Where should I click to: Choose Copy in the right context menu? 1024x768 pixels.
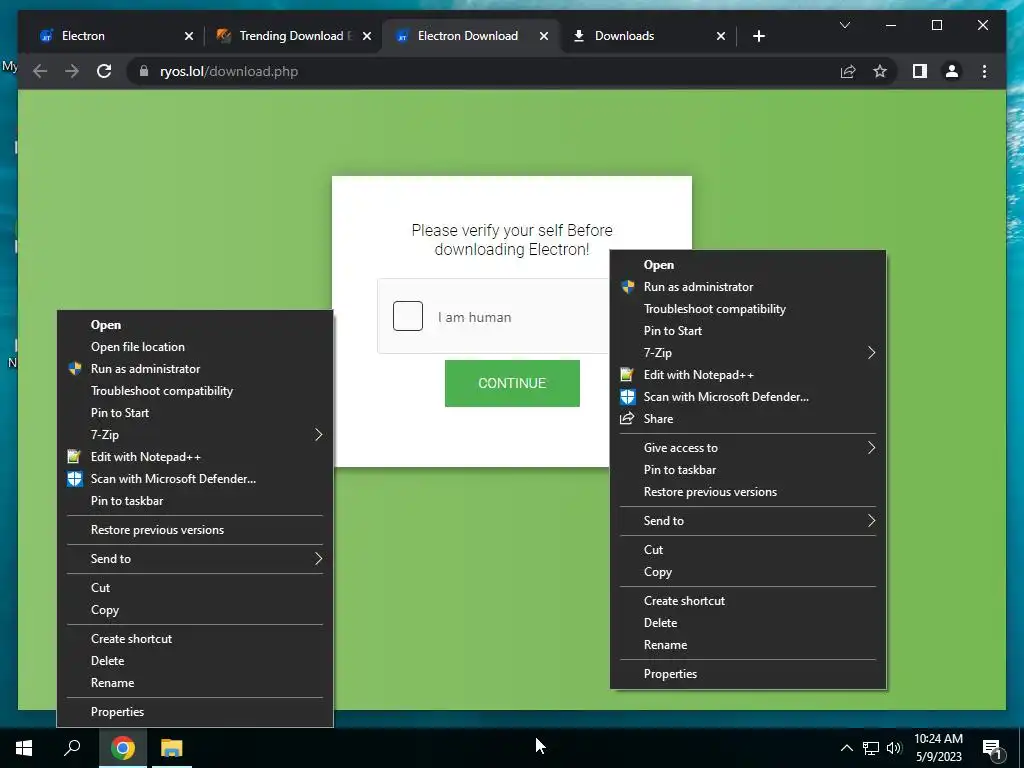(x=748, y=572)
